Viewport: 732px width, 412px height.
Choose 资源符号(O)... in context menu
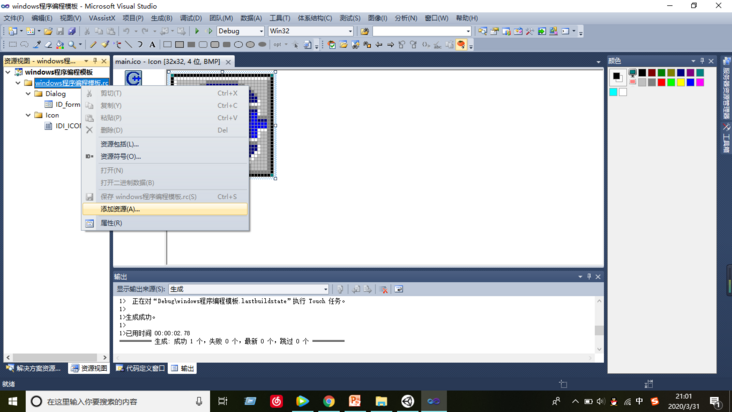coord(165,156)
